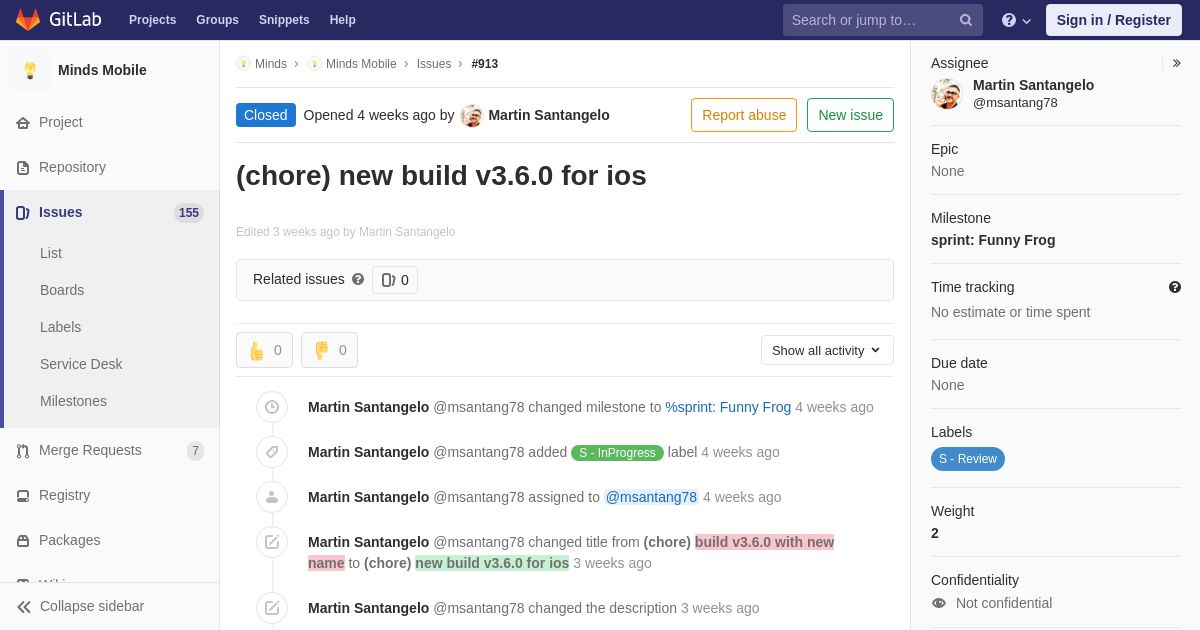This screenshot has height=630, width=1200.
Task: Focus the Search or jump to field
Action: [x=883, y=20]
